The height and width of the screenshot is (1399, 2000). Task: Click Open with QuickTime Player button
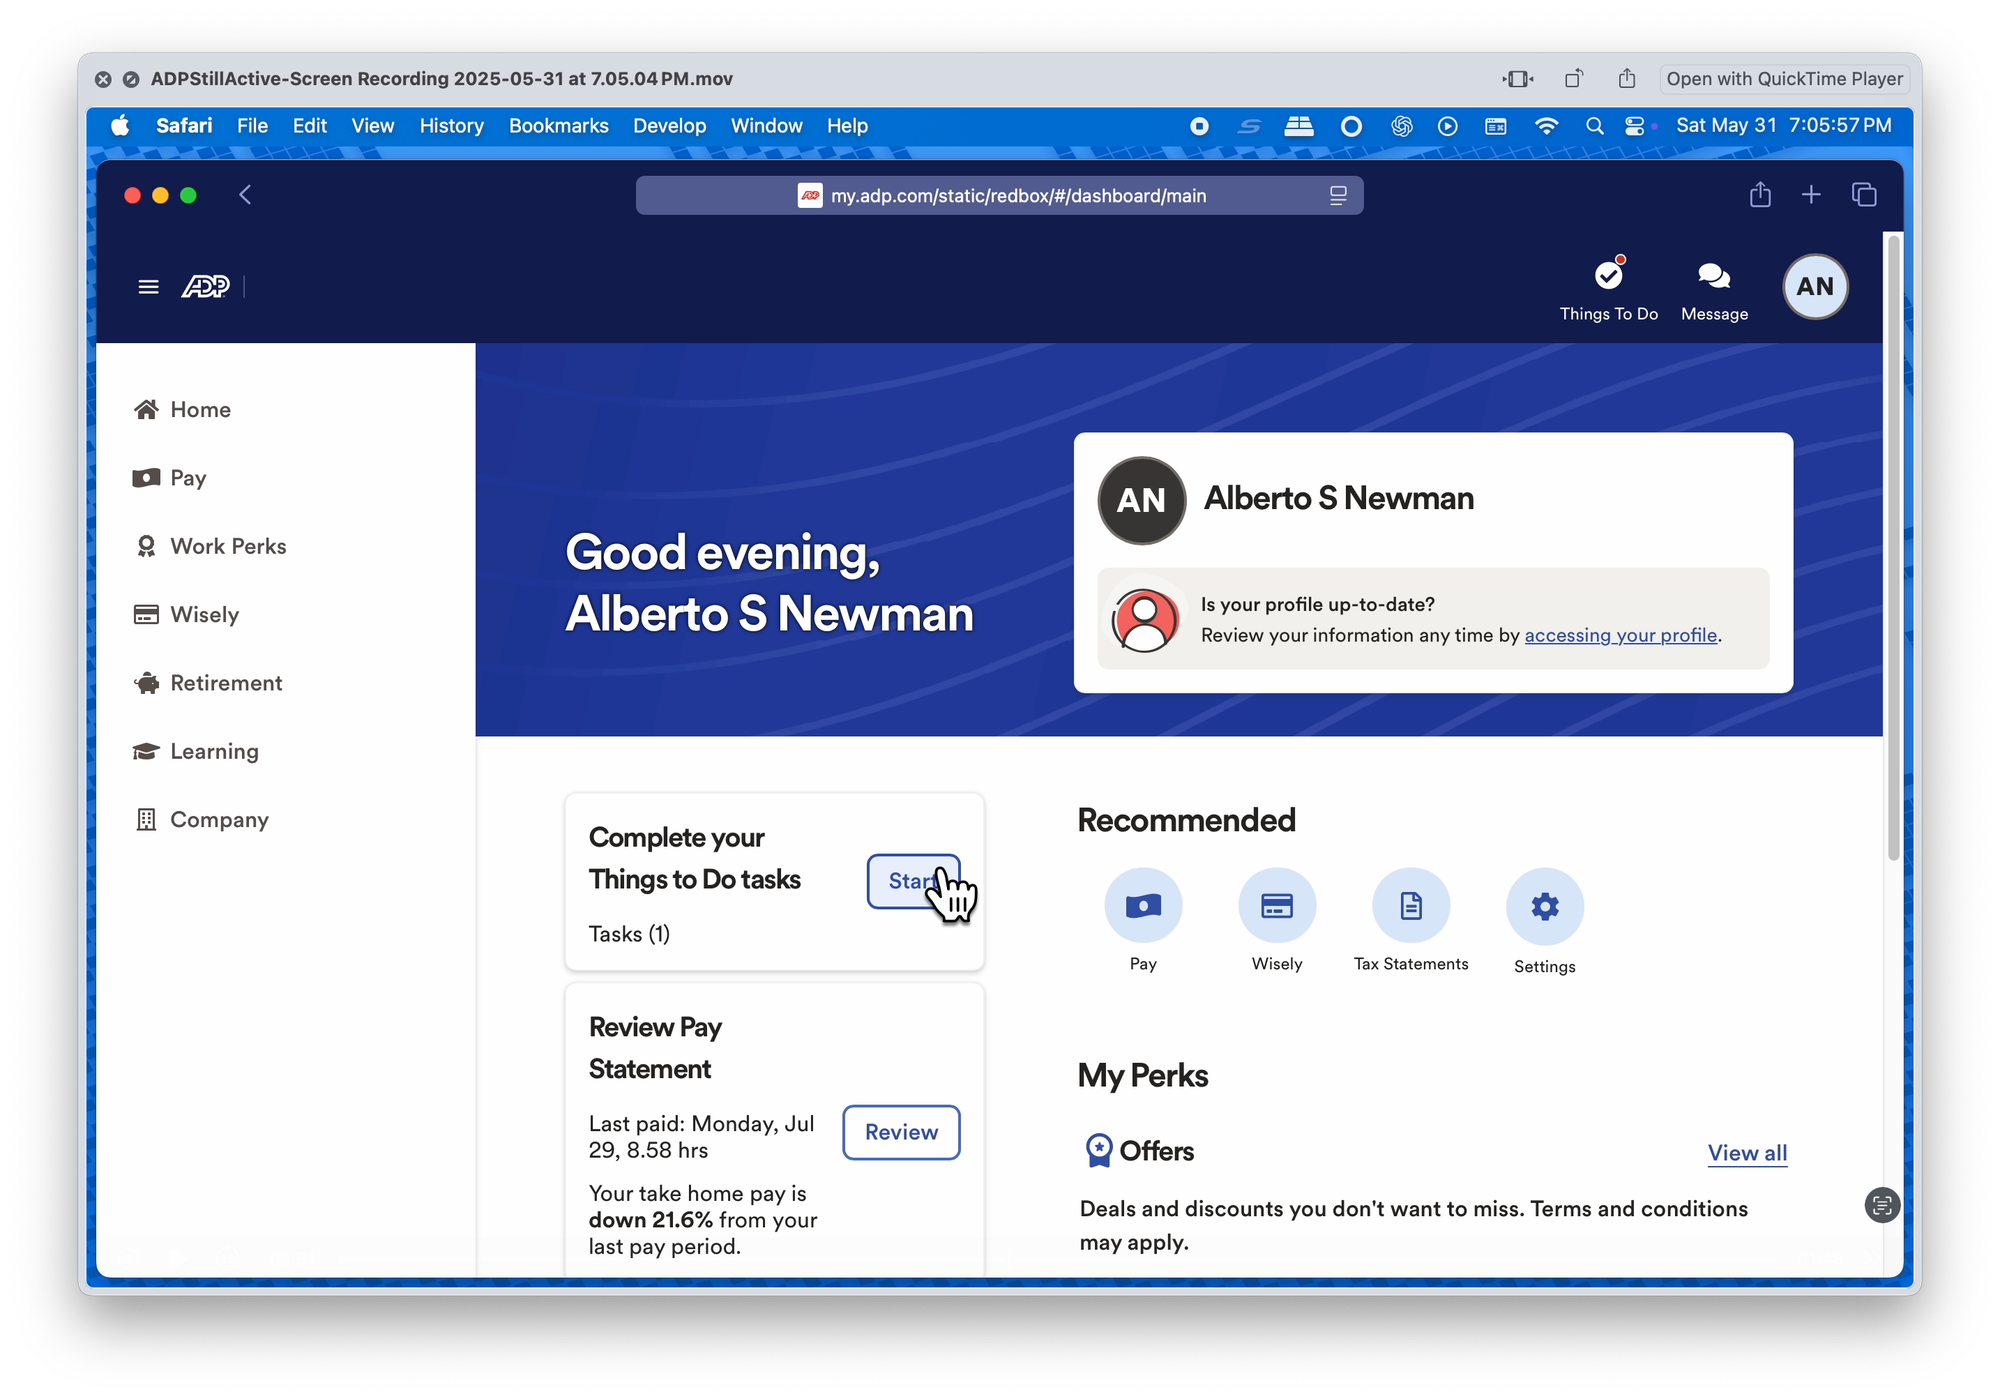point(1784,79)
